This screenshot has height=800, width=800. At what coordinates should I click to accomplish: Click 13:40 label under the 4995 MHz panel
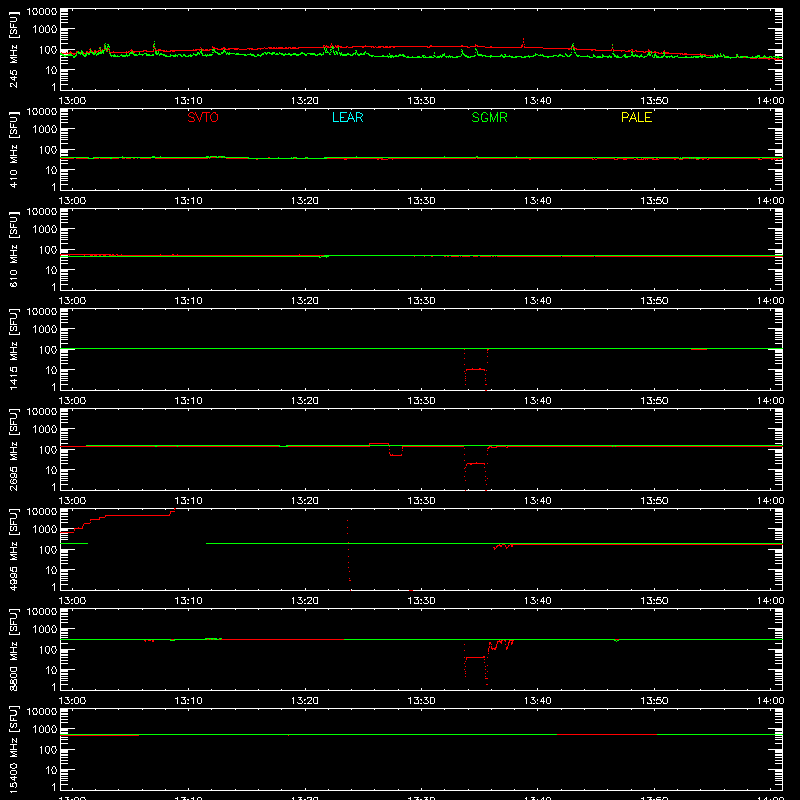click(538, 601)
